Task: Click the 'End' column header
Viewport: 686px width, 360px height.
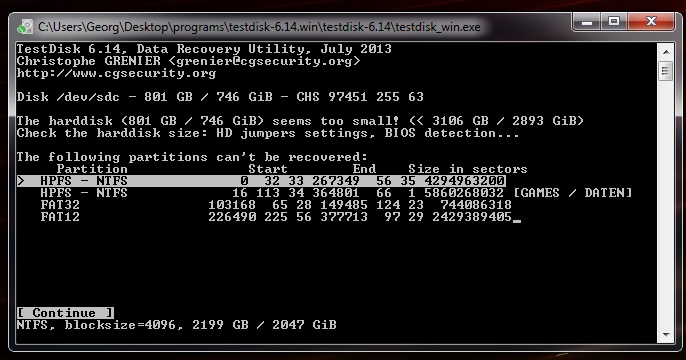Action: click(x=364, y=169)
